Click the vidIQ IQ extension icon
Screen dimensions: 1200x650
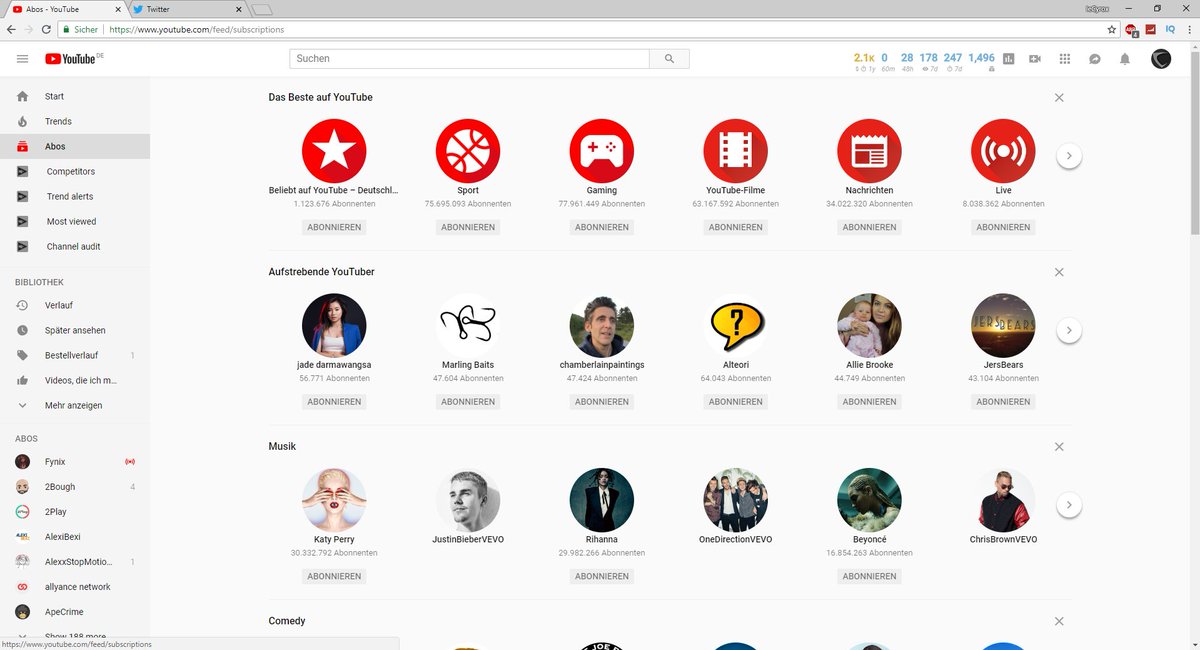(1170, 30)
